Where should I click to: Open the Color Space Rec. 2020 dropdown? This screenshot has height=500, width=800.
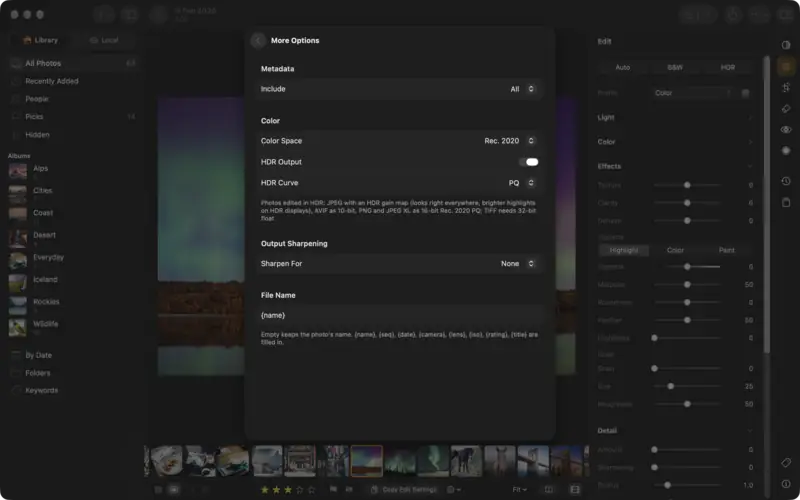(509, 141)
